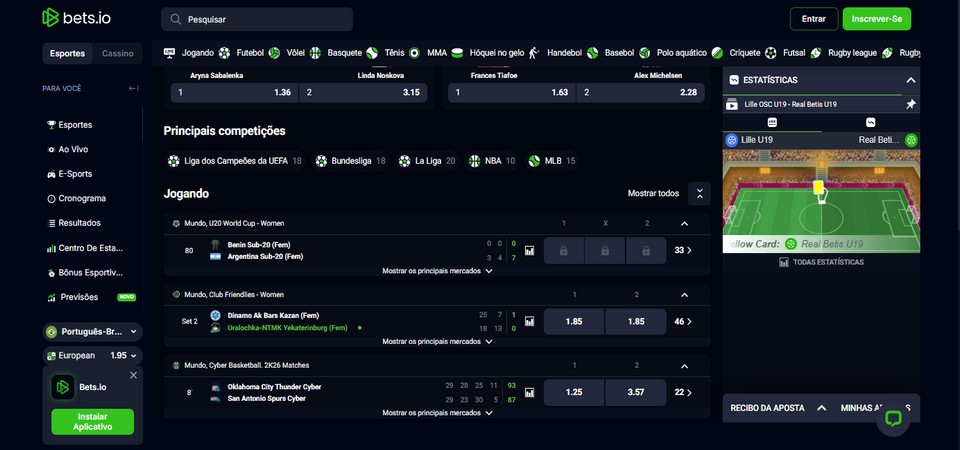The width and height of the screenshot is (960, 450).
Task: Open MLB competition chip
Action: pyautogui.click(x=552, y=161)
